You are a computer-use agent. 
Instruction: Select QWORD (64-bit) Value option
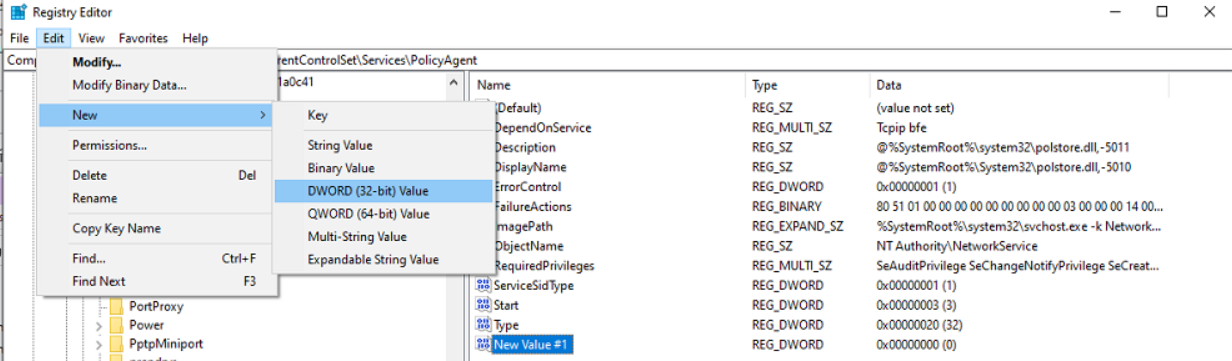[x=369, y=214]
